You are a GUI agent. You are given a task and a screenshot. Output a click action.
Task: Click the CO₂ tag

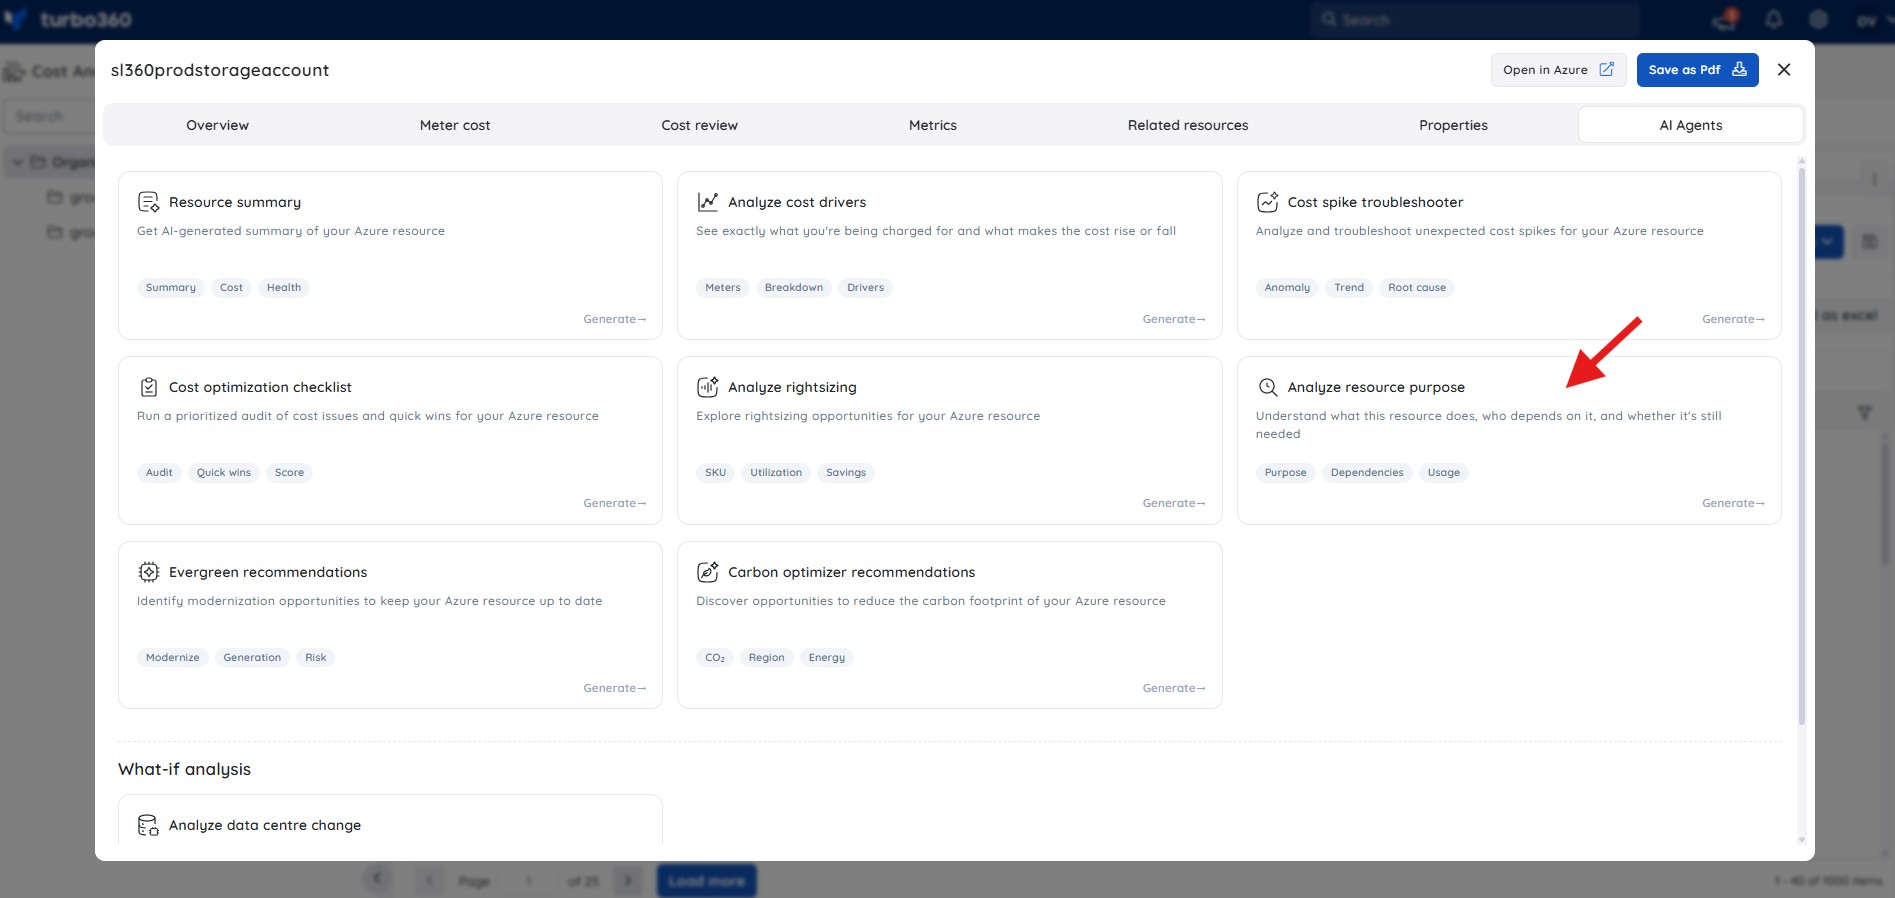[x=715, y=657]
